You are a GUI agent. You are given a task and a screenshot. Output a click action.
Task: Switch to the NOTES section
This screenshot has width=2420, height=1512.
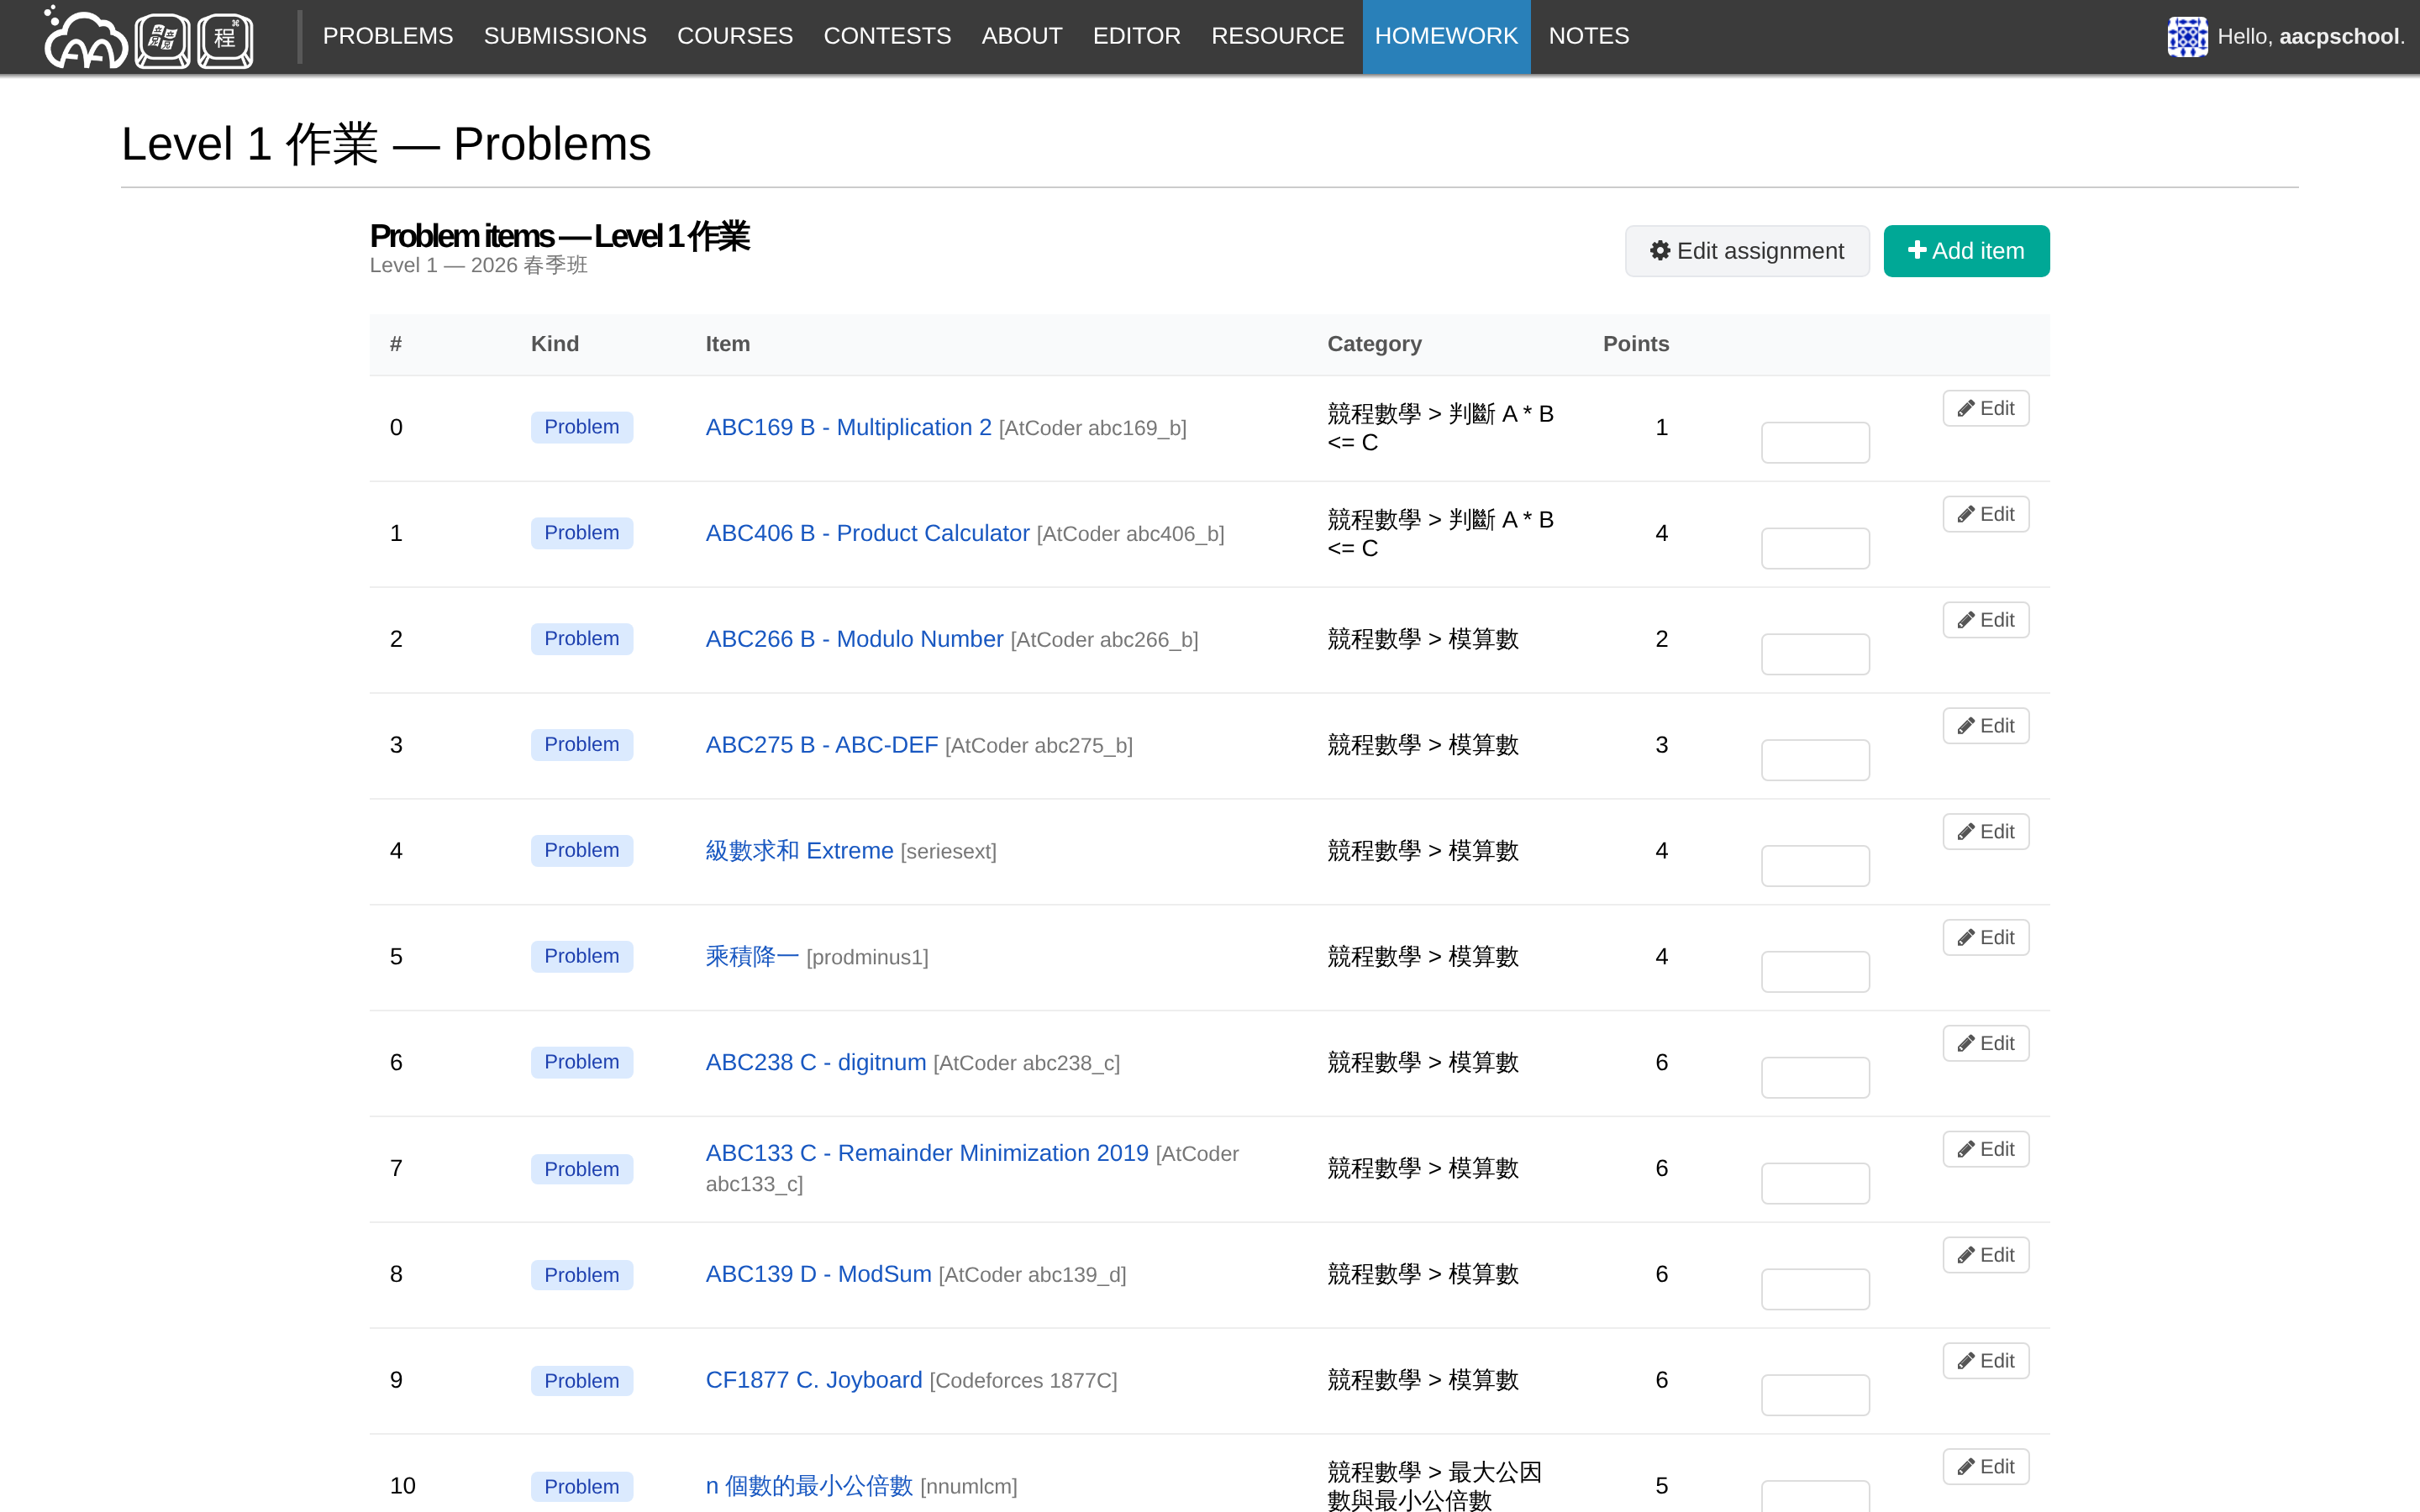click(1588, 36)
